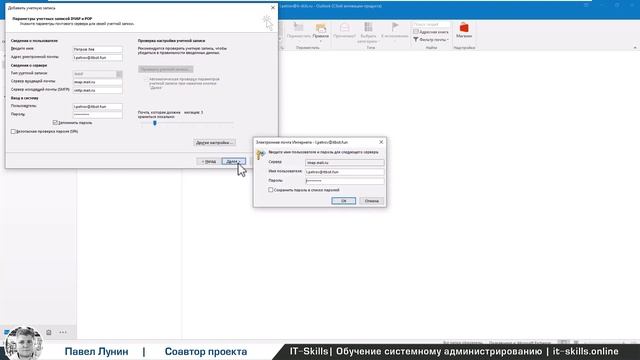
Task: Click the Your Name input field
Action: coord(98,49)
